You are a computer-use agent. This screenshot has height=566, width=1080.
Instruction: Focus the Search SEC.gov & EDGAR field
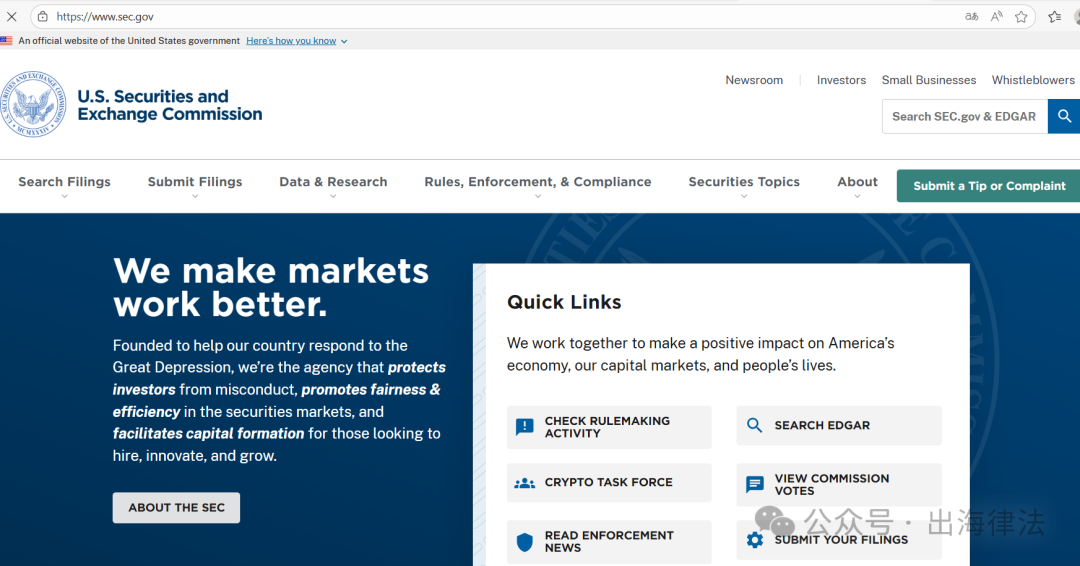964,116
